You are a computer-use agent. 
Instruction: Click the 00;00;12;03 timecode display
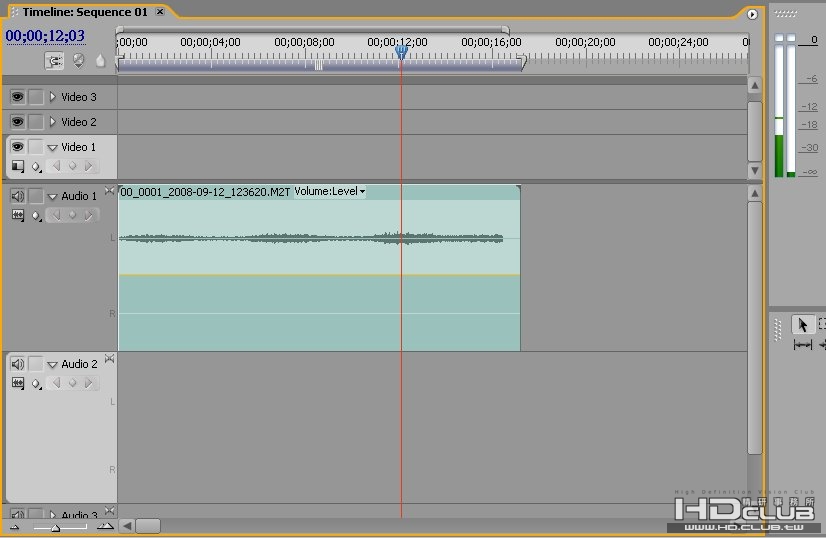[45, 36]
